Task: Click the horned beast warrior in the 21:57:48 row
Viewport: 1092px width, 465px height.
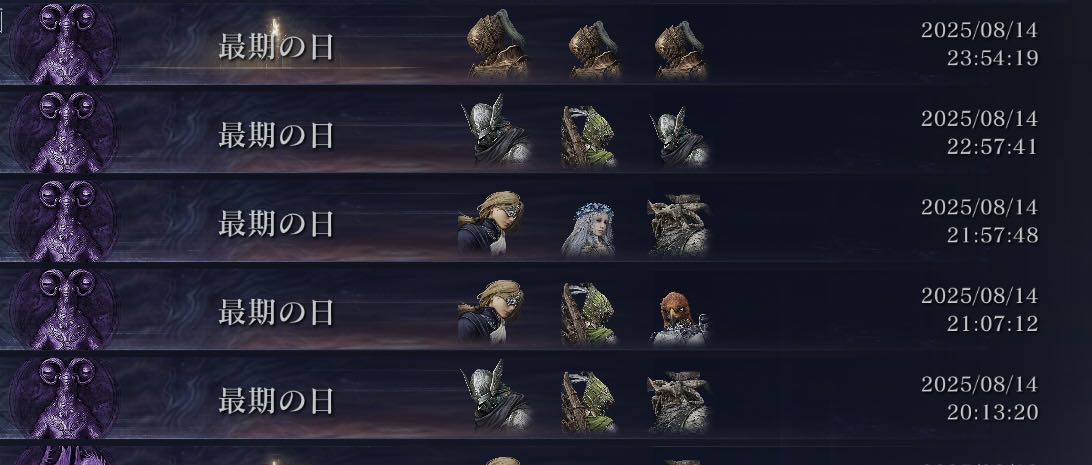Action: click(x=678, y=225)
